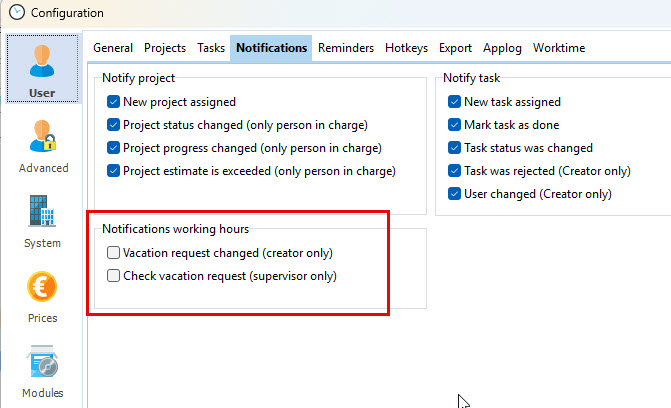This screenshot has width=671, height=408.
Task: Click the Configuration clock icon in title bar
Action: 16,13
